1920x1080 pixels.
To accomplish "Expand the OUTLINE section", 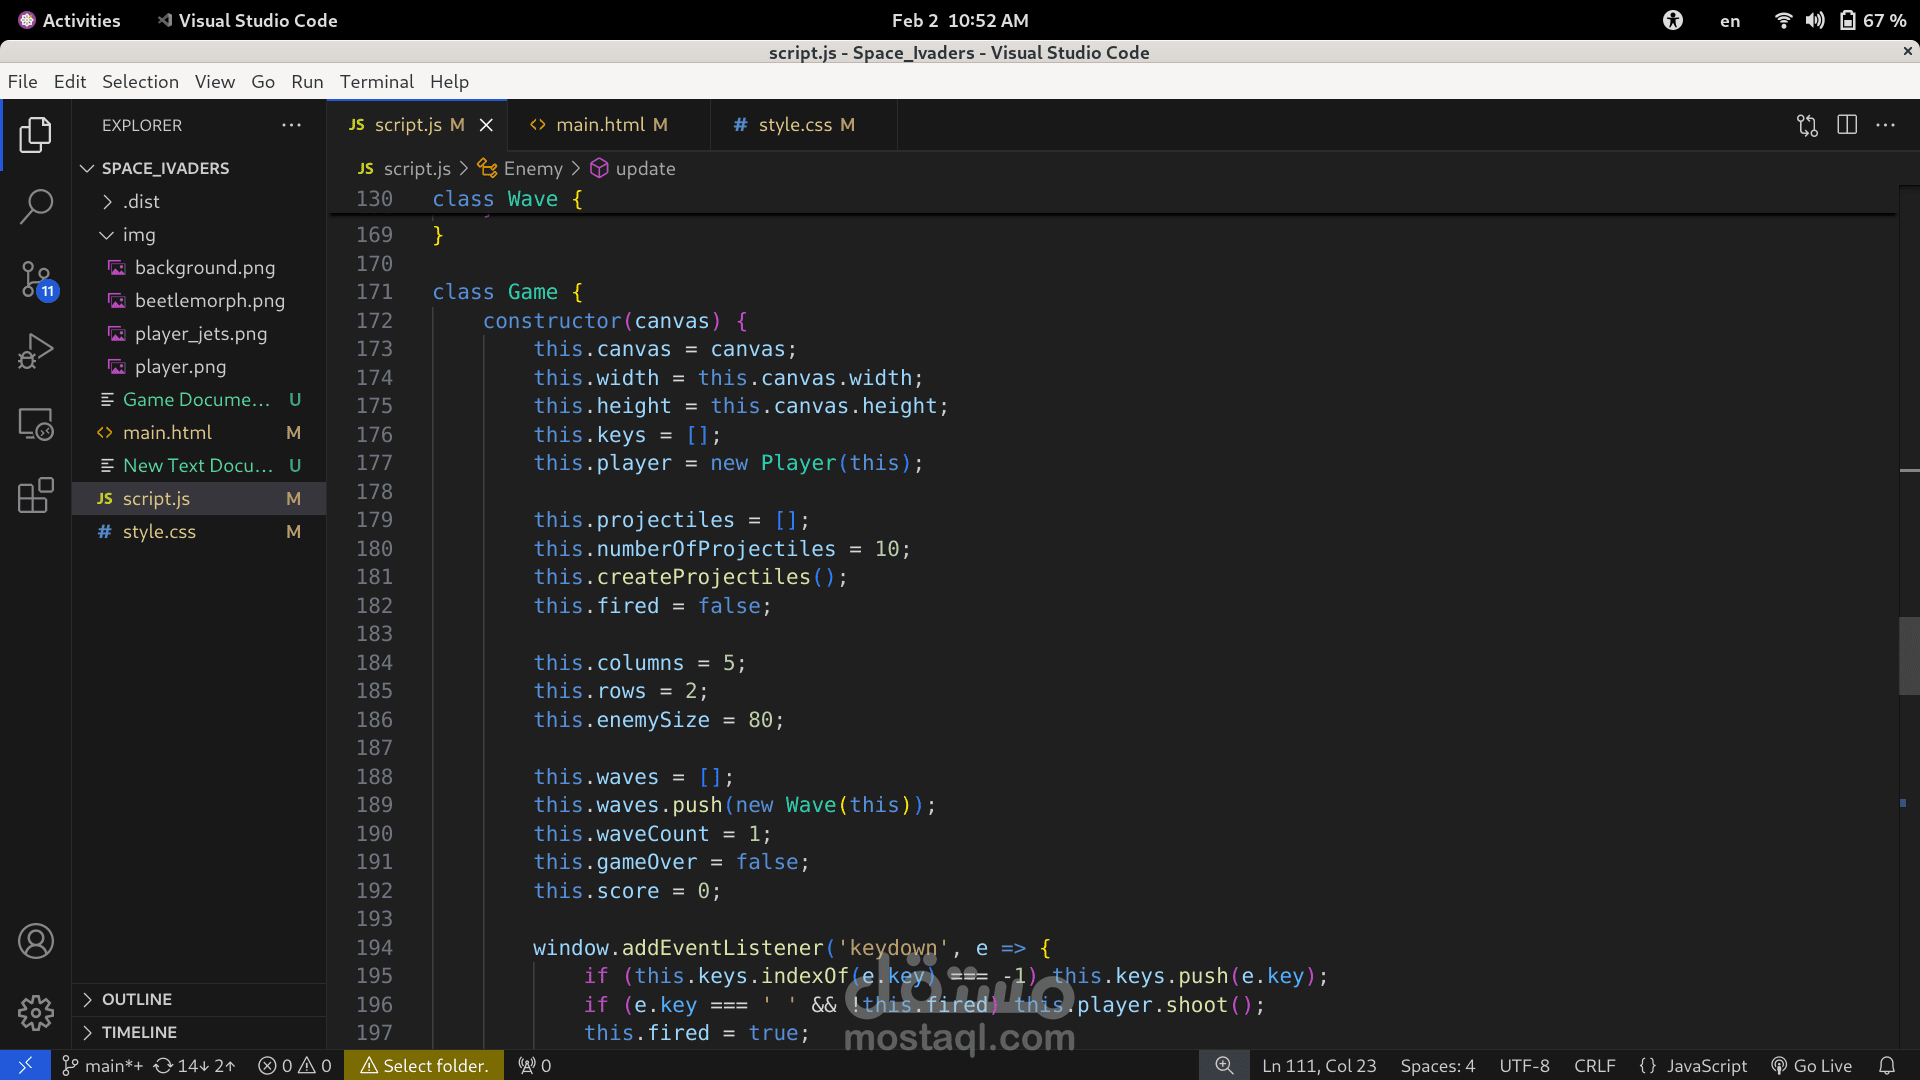I will pos(136,999).
